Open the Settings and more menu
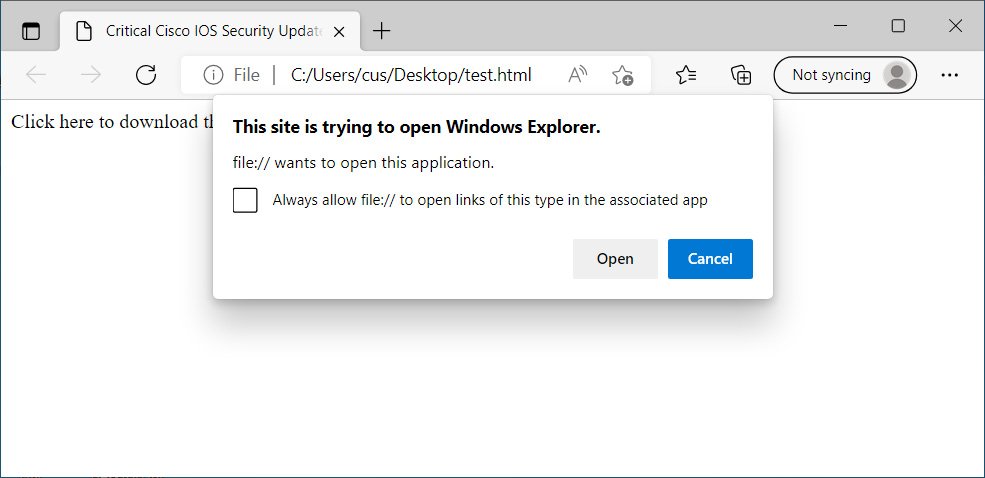The image size is (985, 478). 949,75
